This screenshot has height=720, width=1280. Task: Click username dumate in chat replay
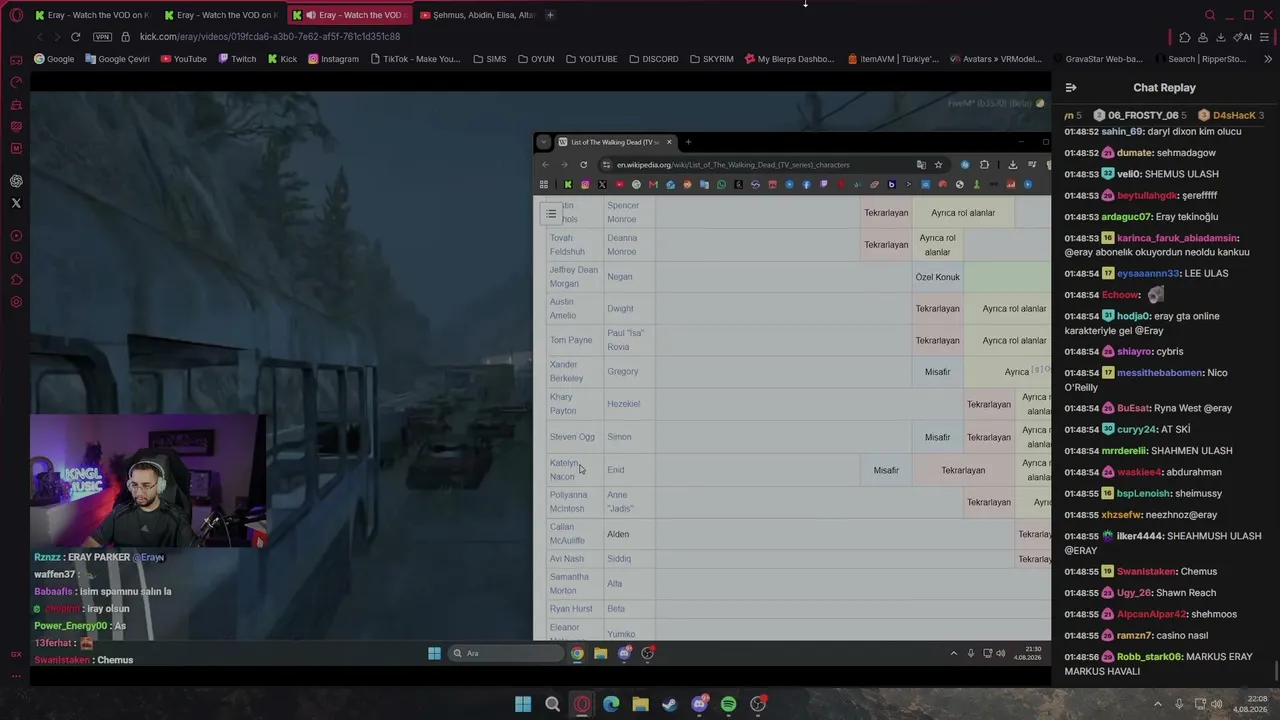coord(1135,153)
